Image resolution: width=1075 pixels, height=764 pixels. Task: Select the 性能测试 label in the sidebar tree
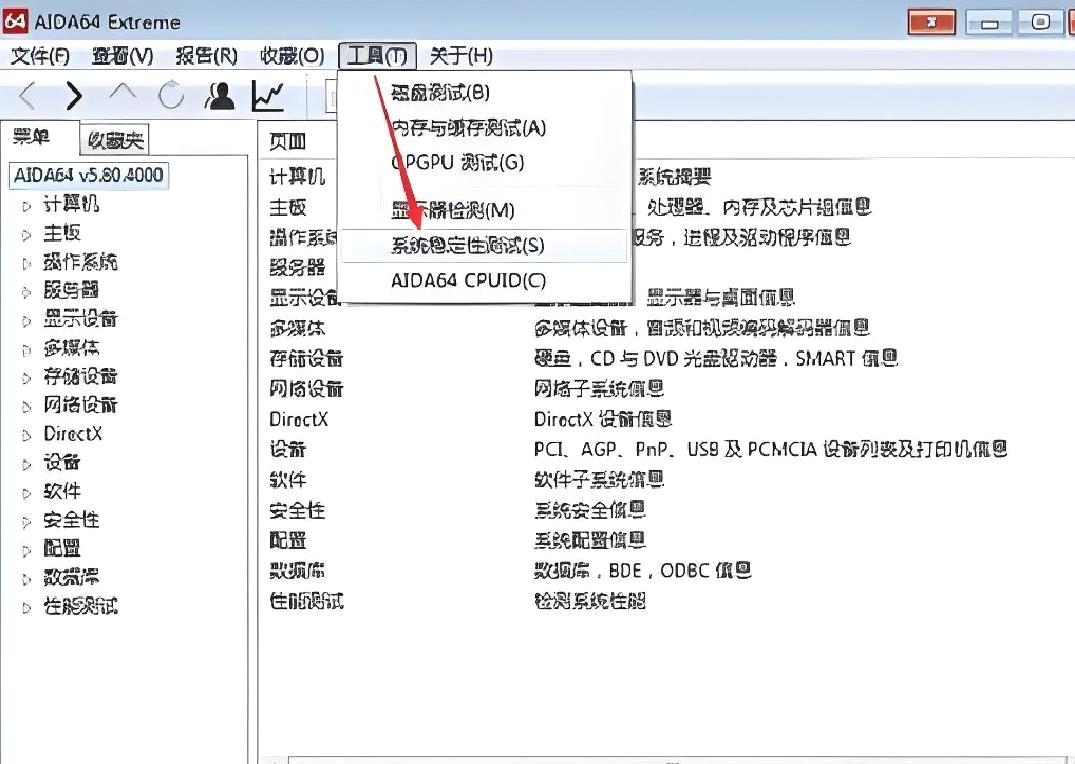click(80, 606)
